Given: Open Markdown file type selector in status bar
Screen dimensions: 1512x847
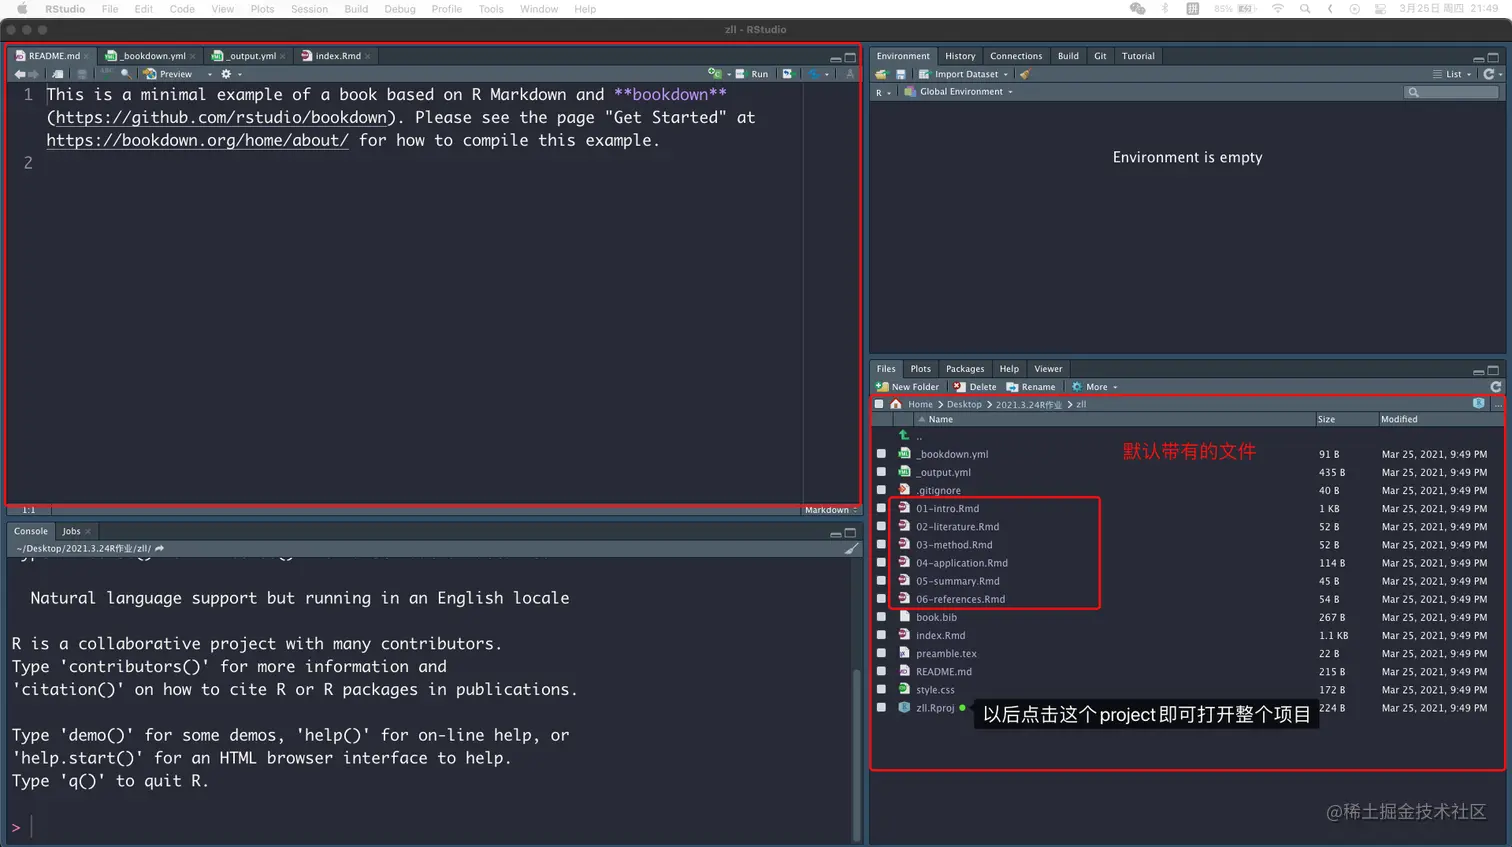Looking at the screenshot, I should click(x=831, y=510).
